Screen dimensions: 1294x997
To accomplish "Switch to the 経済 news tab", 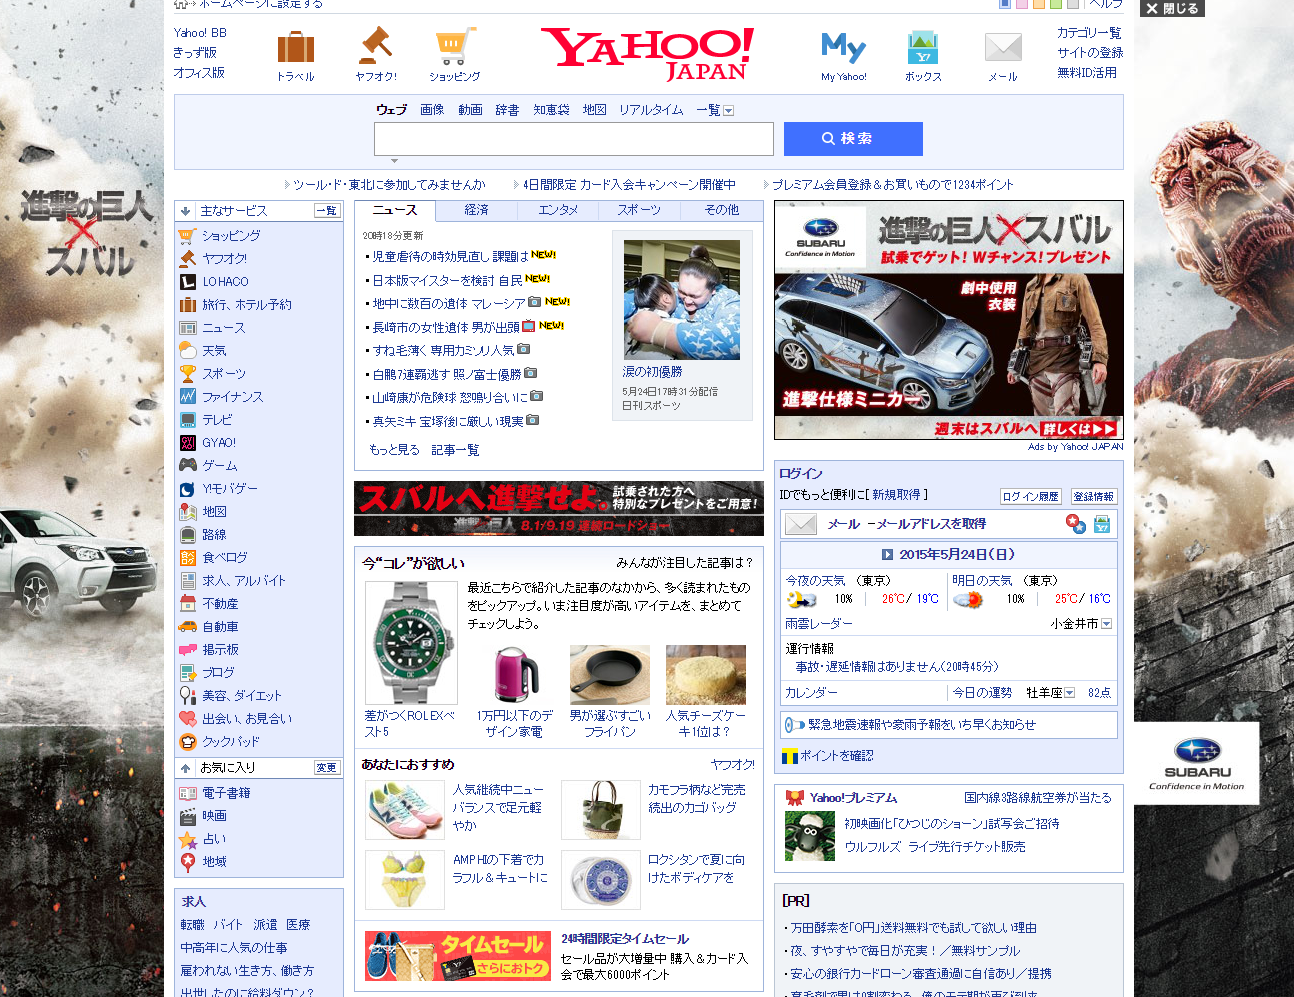I will [x=476, y=210].
